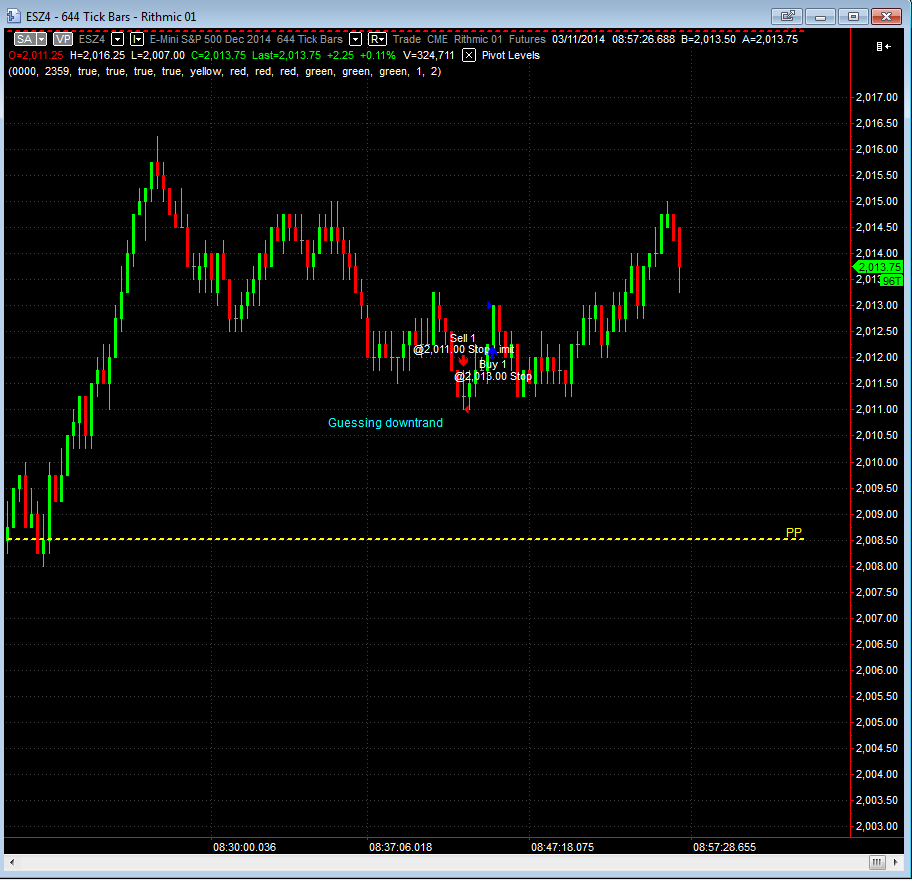The image size is (912, 881).
Task: Click the C=2,013.75 close value
Action: [x=218, y=55]
